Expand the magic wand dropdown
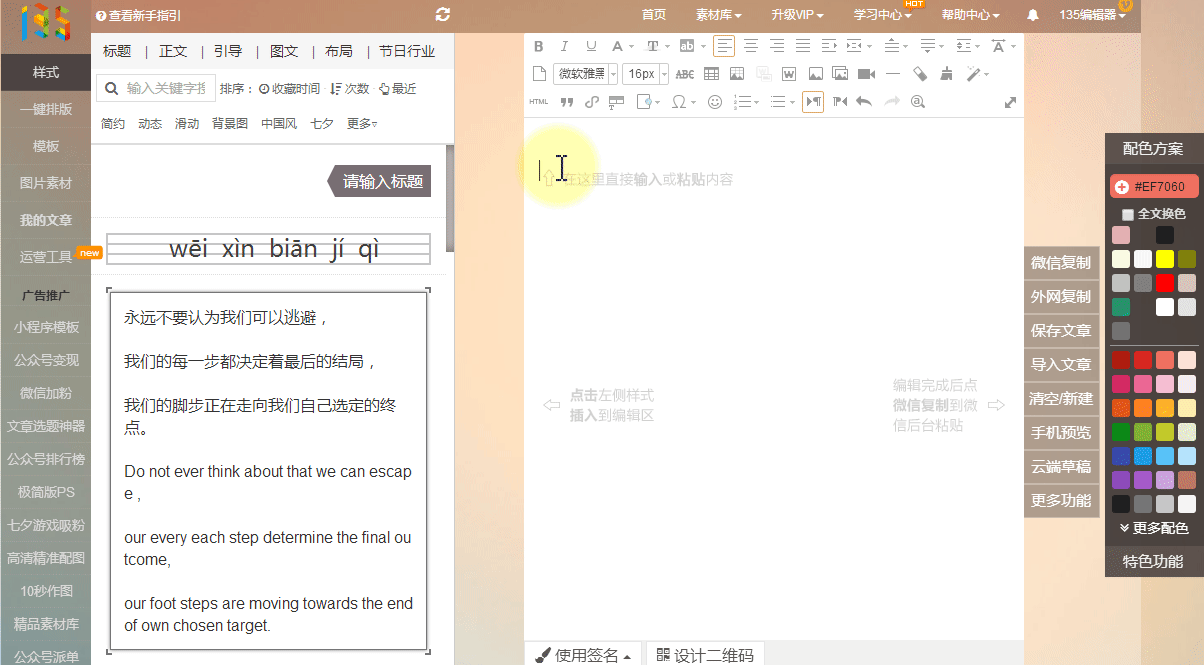1204x665 pixels. tap(986, 74)
